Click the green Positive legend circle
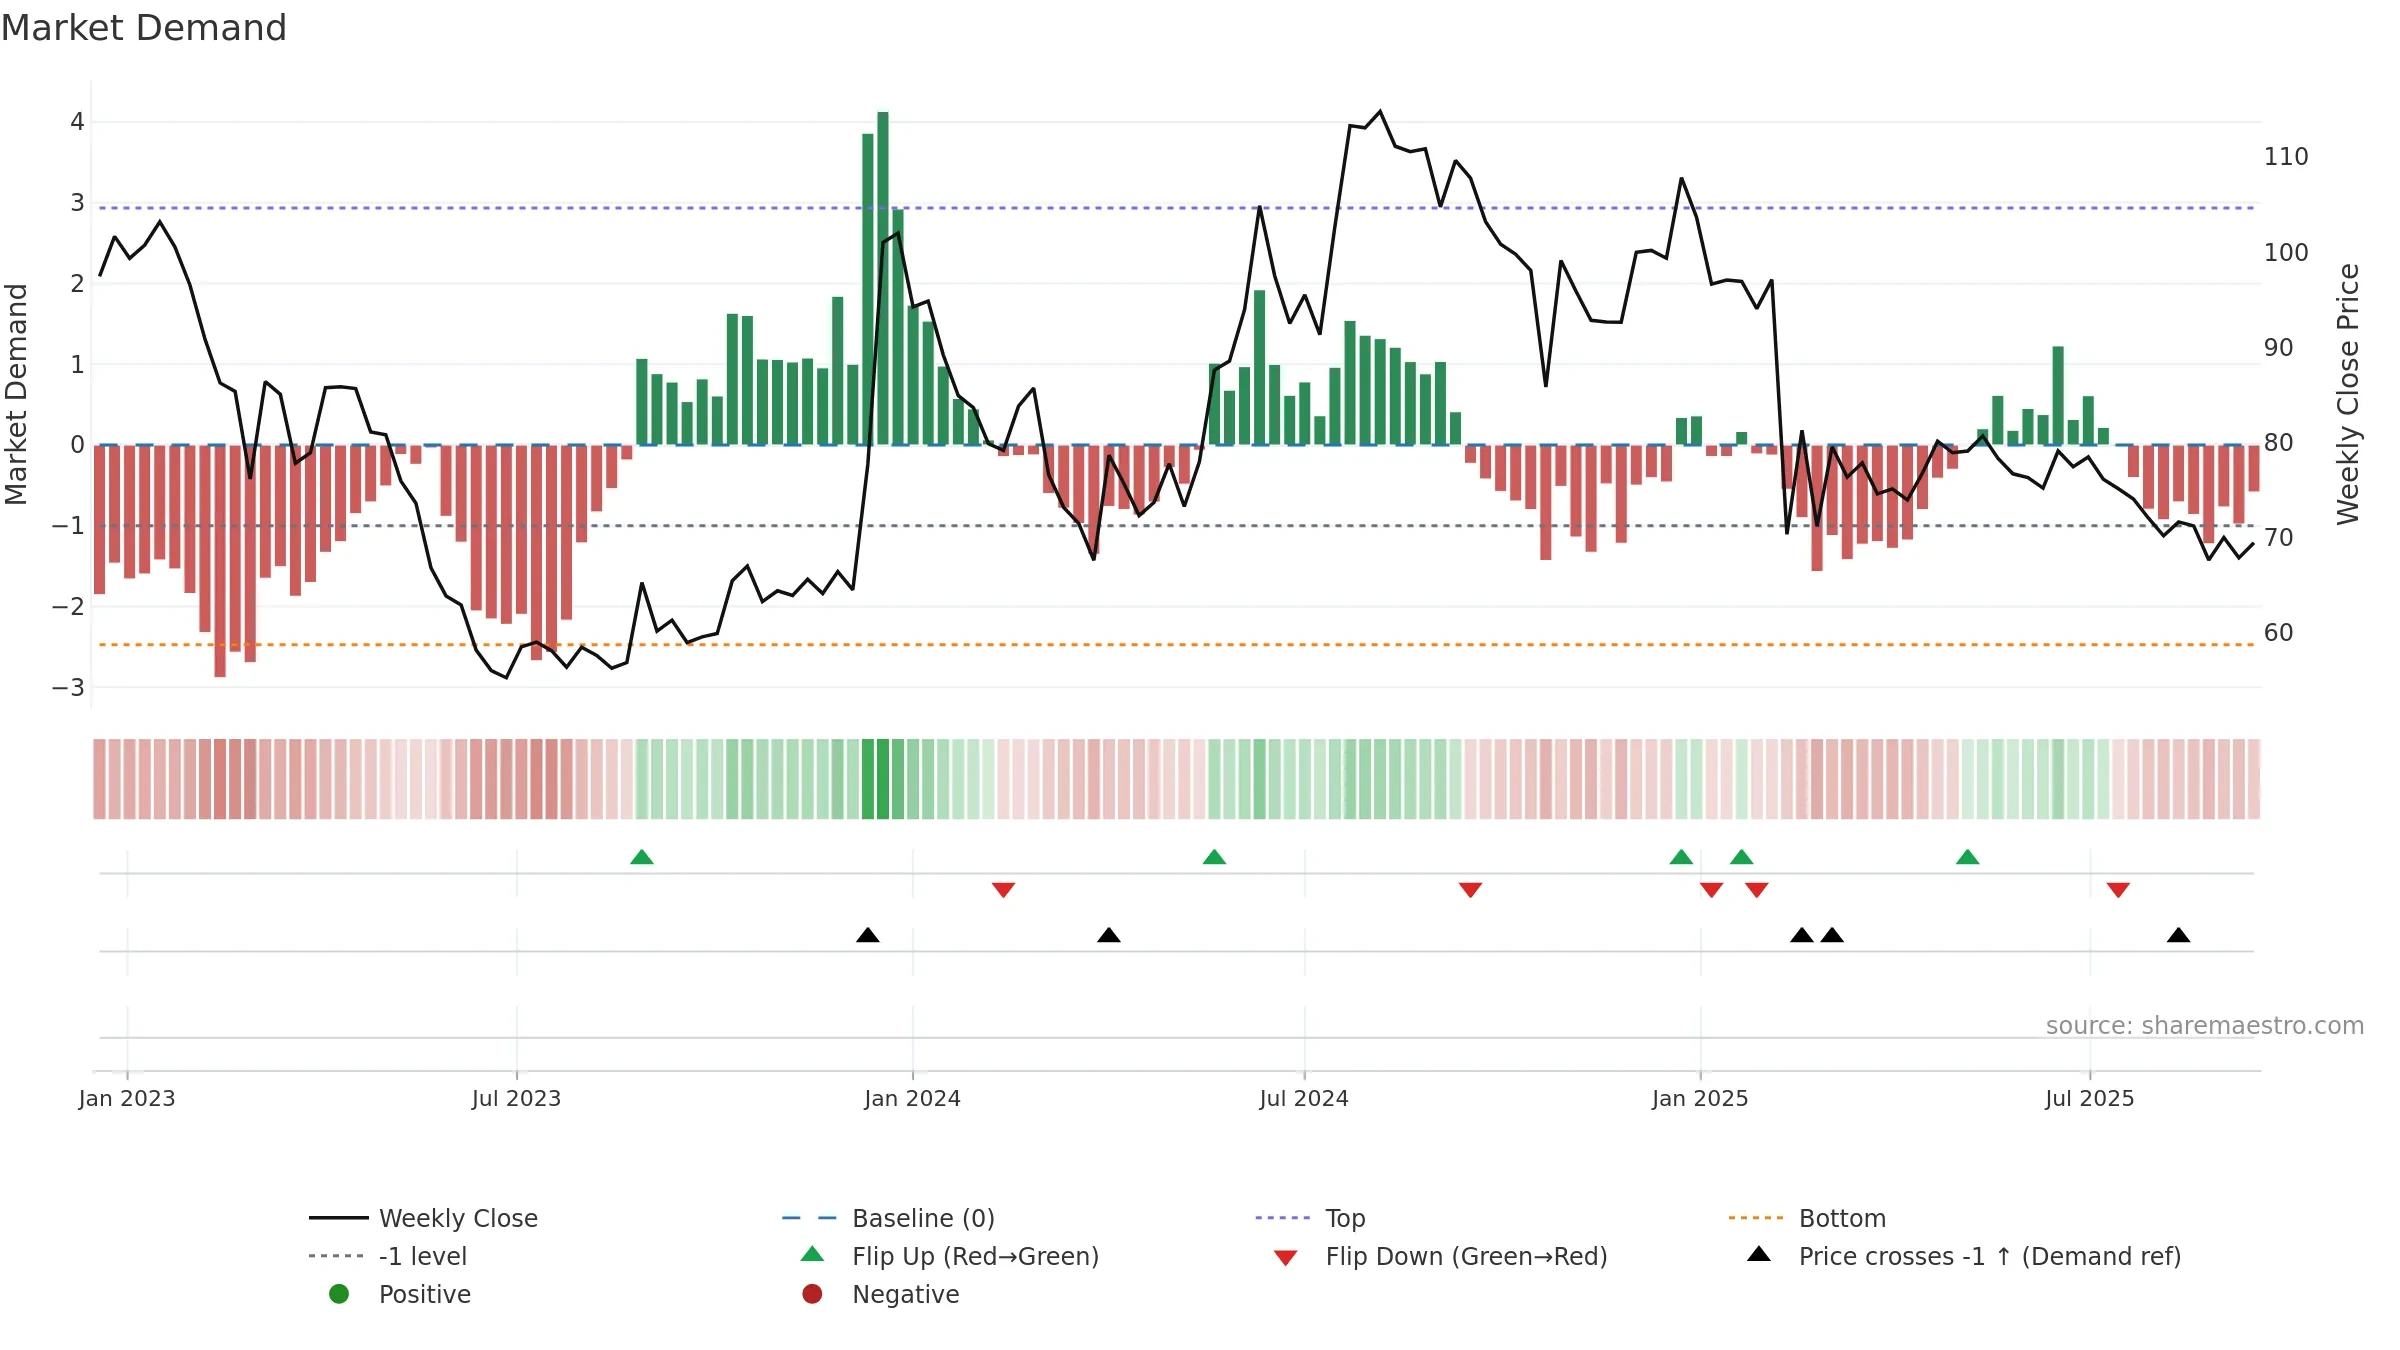This screenshot has width=2400, height=1350. pos(339,1294)
